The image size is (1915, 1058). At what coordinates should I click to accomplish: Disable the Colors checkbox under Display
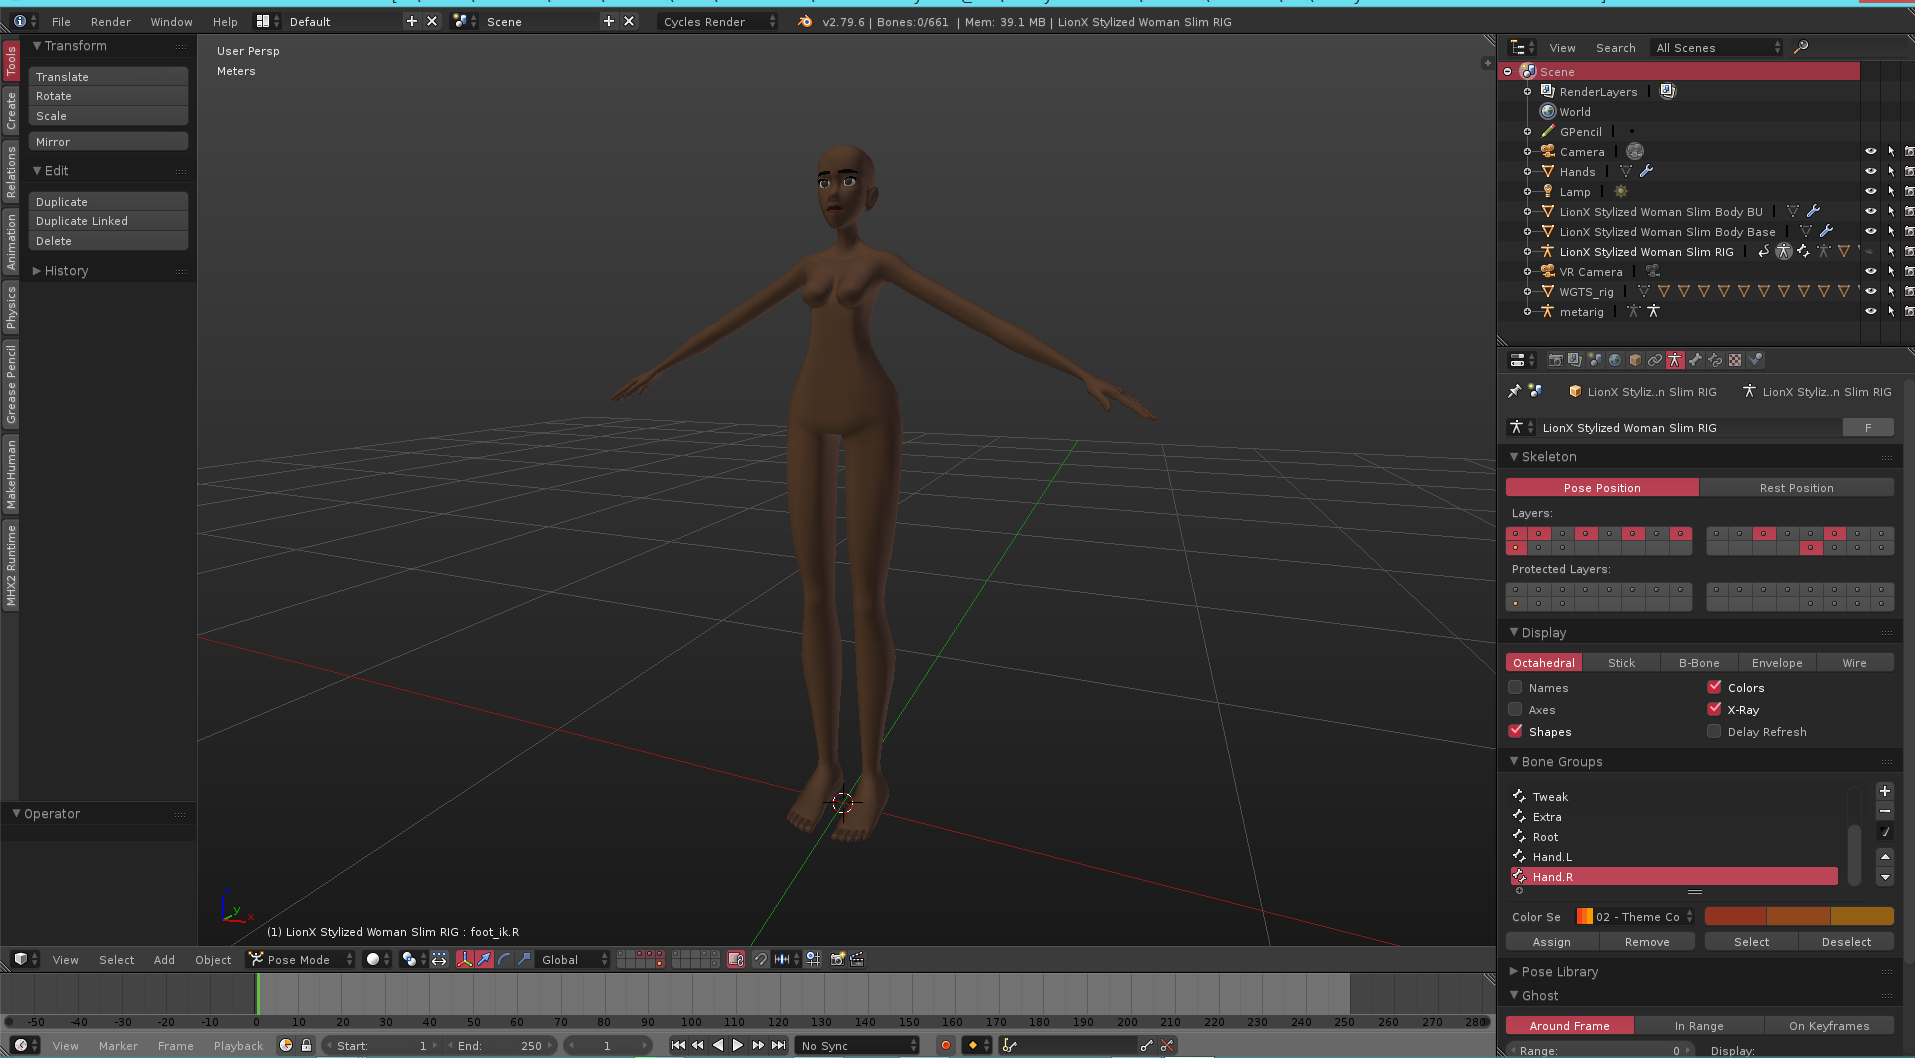click(1714, 687)
